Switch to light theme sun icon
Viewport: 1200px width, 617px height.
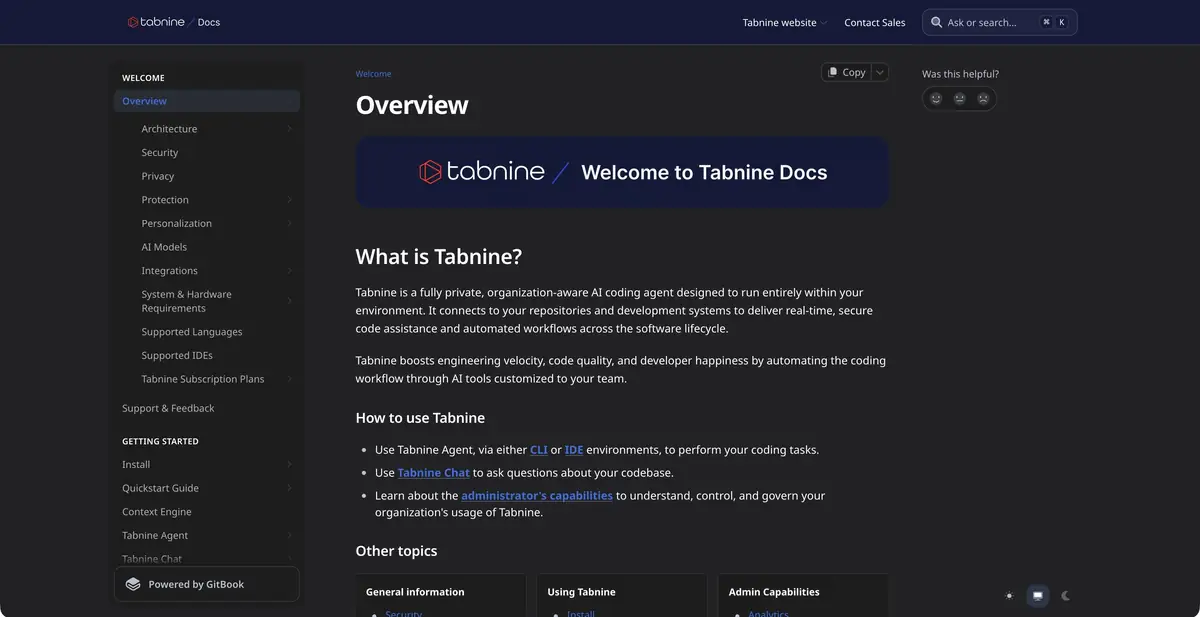[1009, 596]
